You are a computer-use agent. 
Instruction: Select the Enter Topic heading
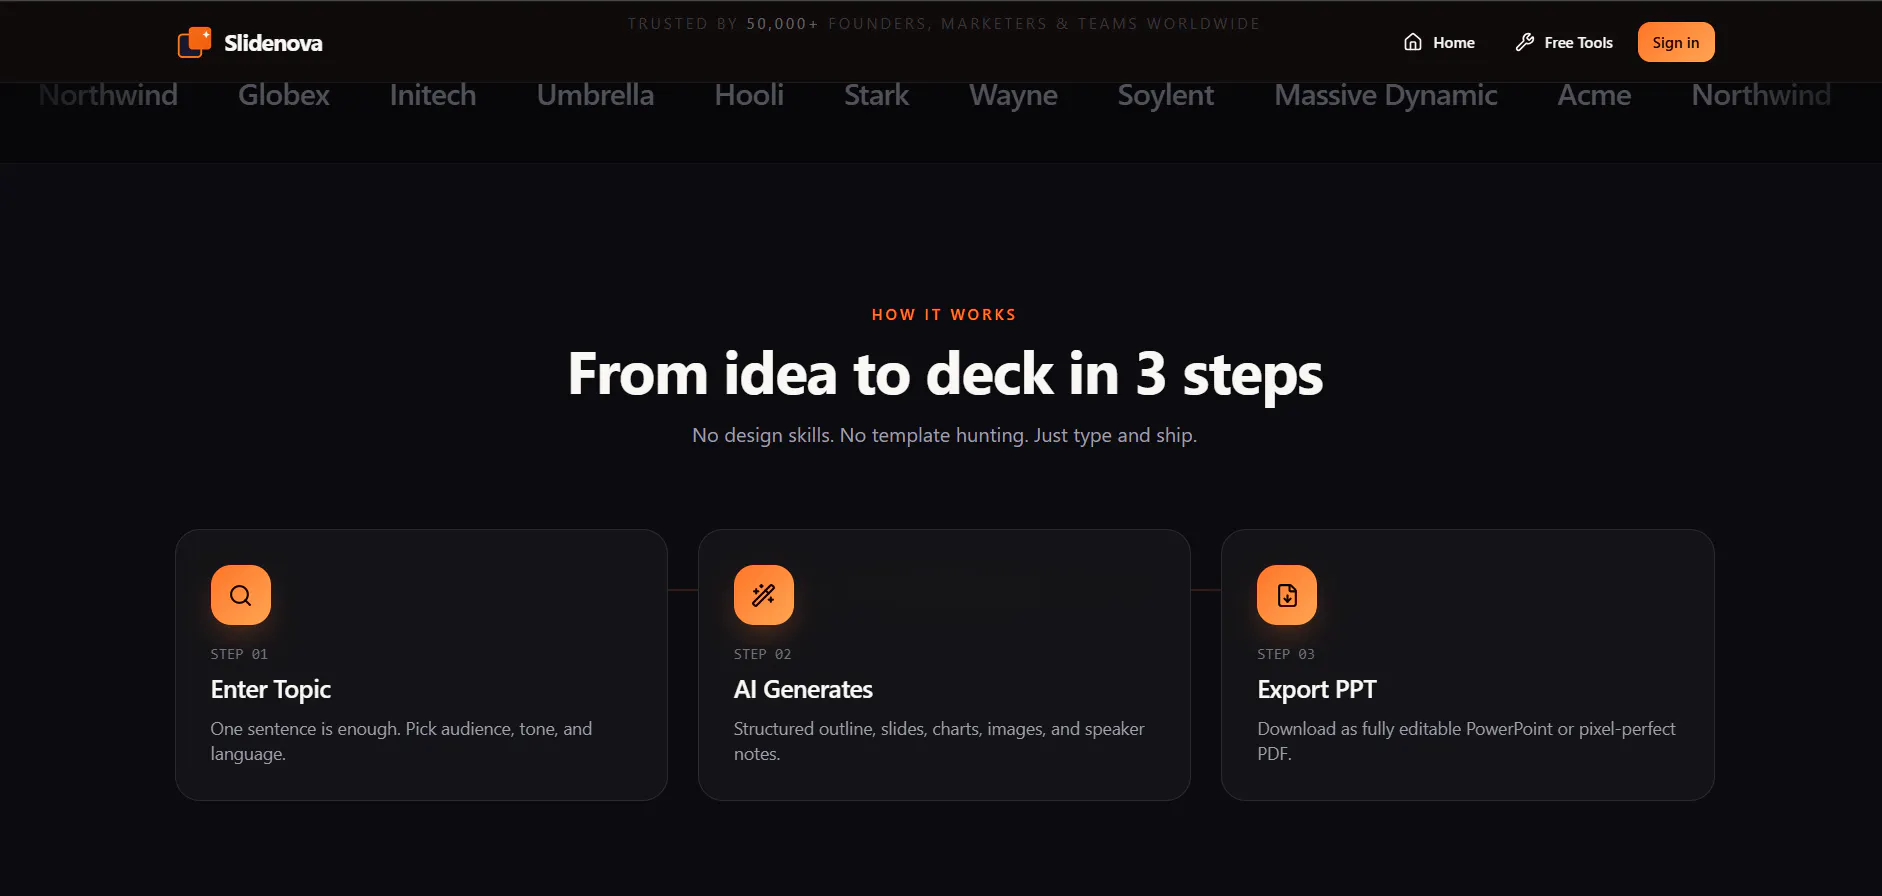(271, 690)
